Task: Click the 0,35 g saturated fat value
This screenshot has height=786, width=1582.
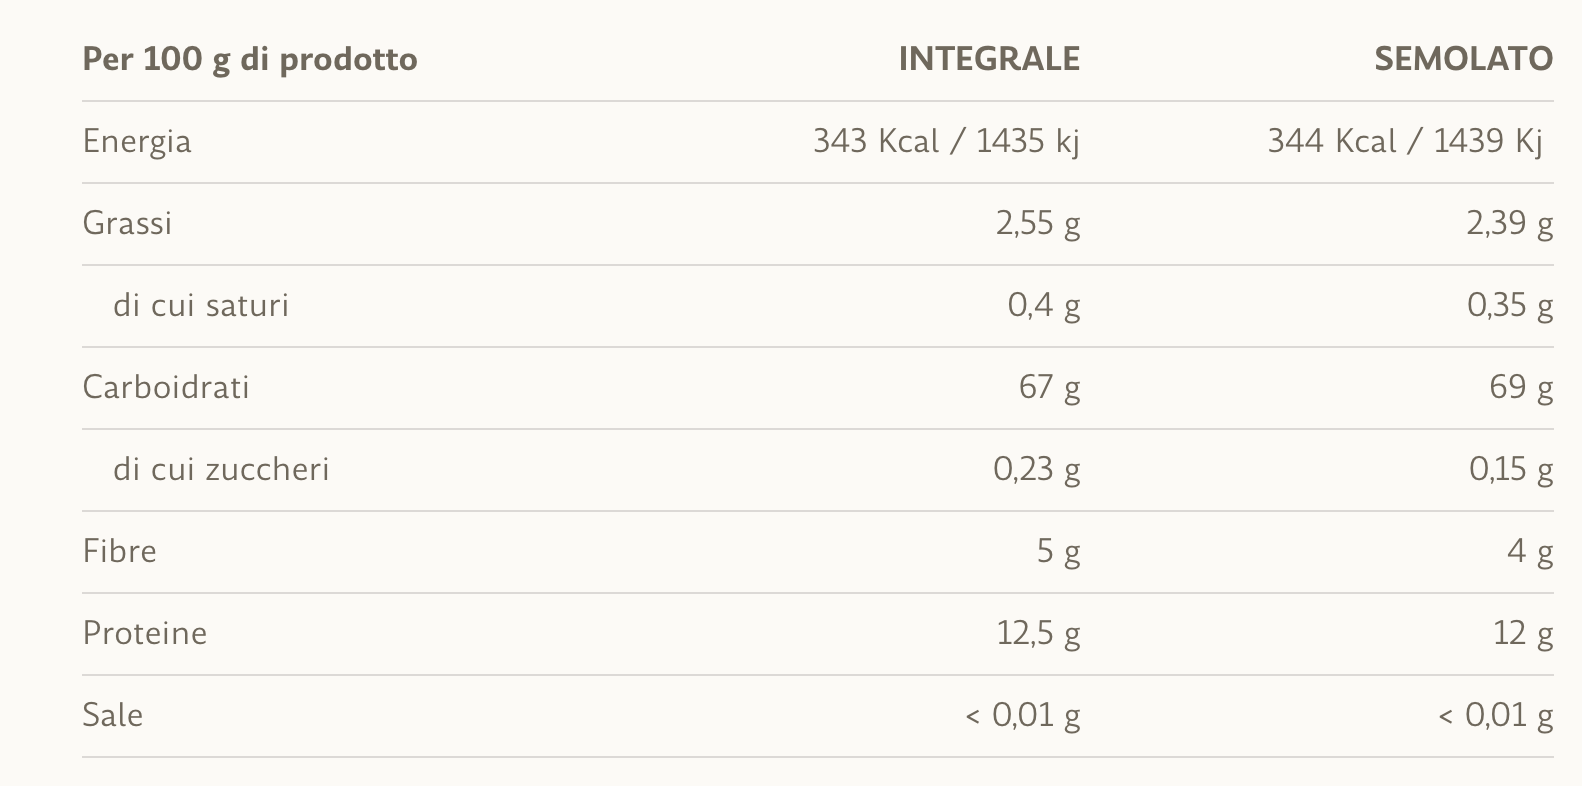Action: pos(1509,305)
